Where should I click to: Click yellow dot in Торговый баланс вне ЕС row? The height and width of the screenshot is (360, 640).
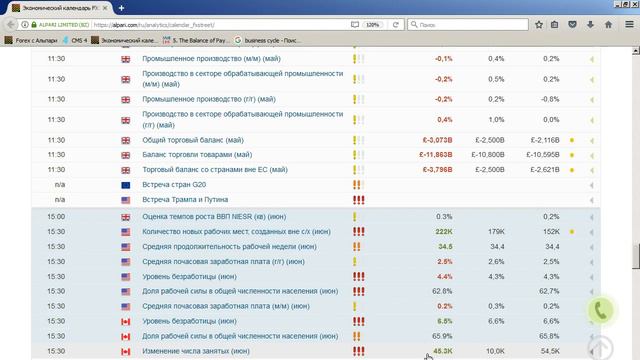572,170
